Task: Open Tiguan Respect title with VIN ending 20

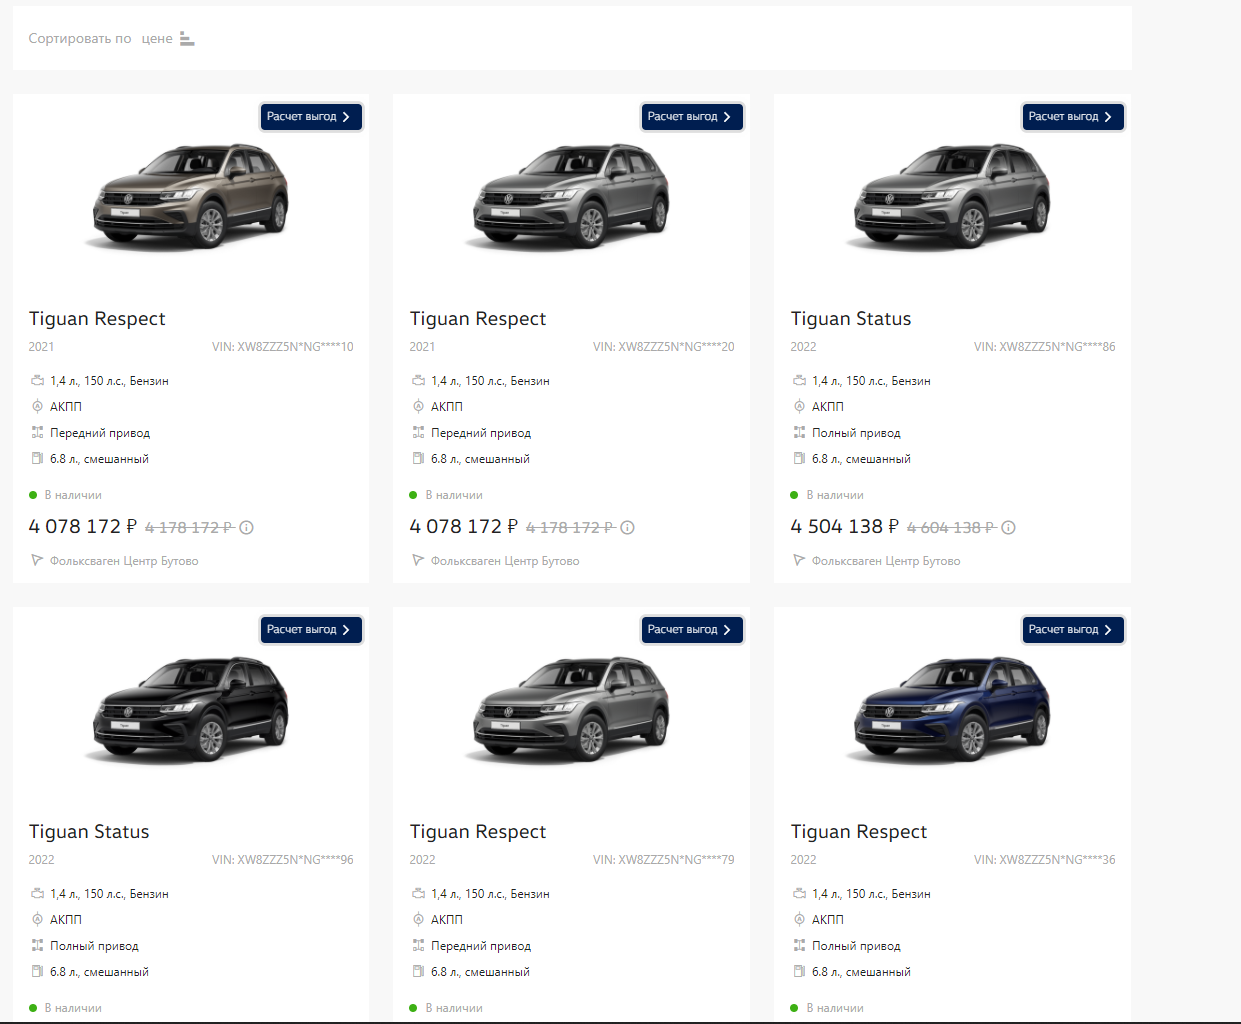Action: [478, 319]
